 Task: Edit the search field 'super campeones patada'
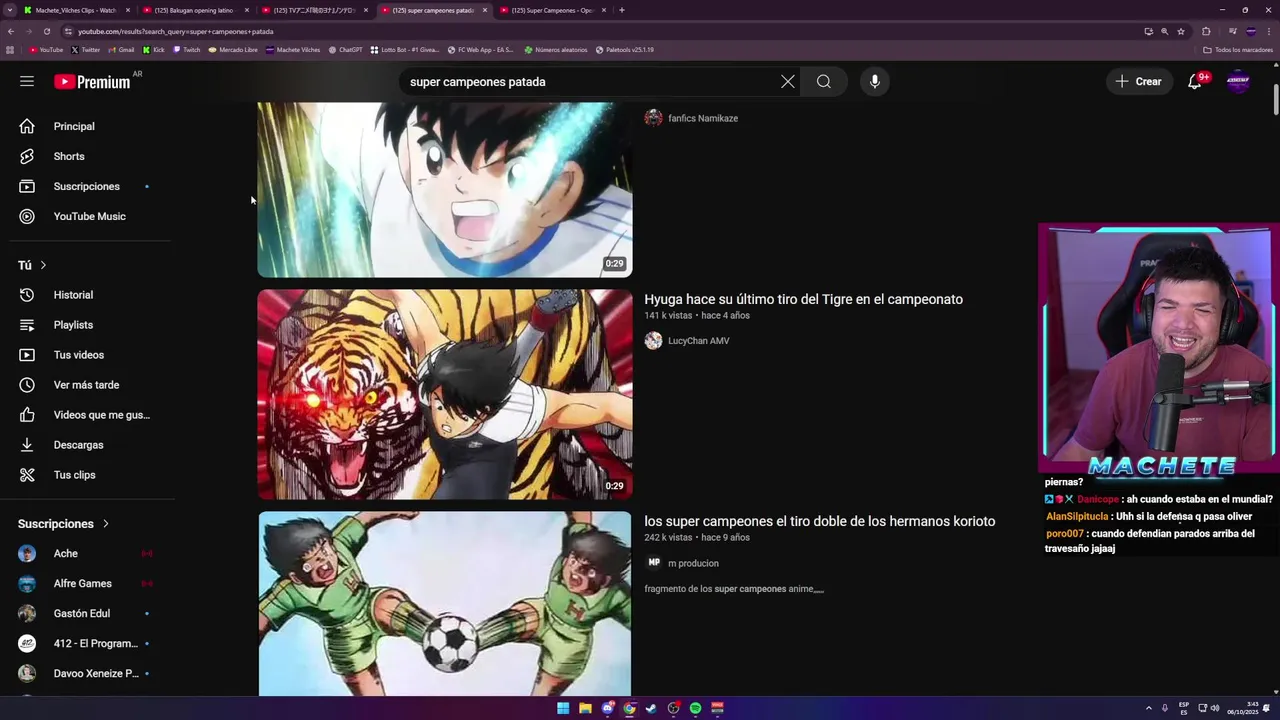tap(590, 82)
